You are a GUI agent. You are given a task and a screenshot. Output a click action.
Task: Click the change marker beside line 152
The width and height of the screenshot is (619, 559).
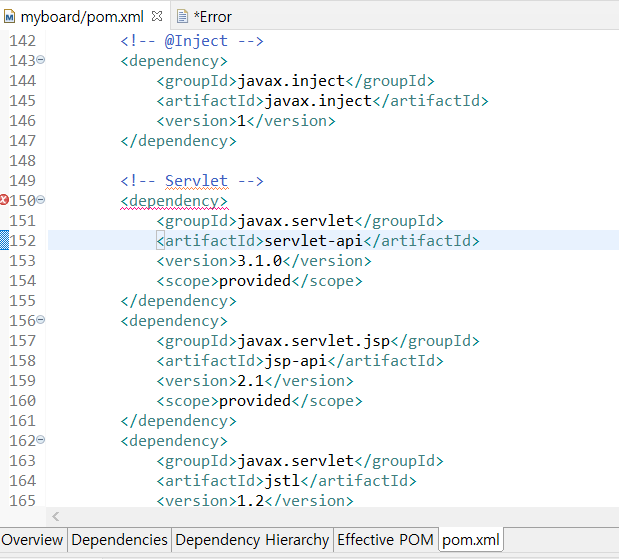click(x=4, y=240)
